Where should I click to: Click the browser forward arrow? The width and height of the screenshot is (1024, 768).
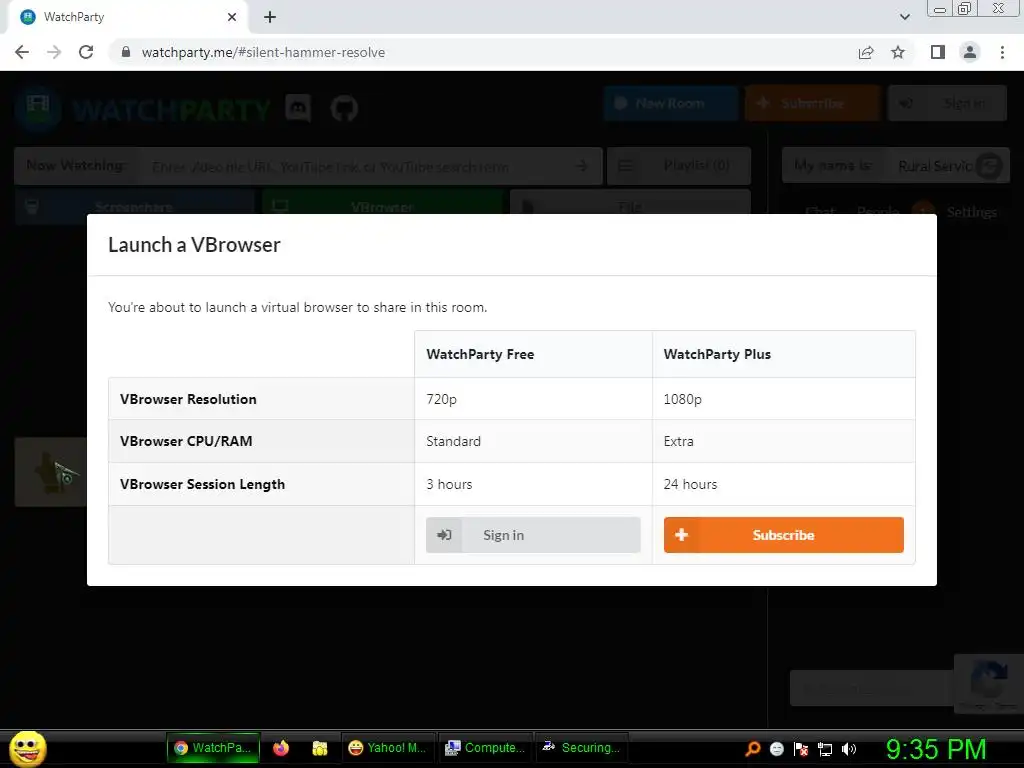click(54, 52)
